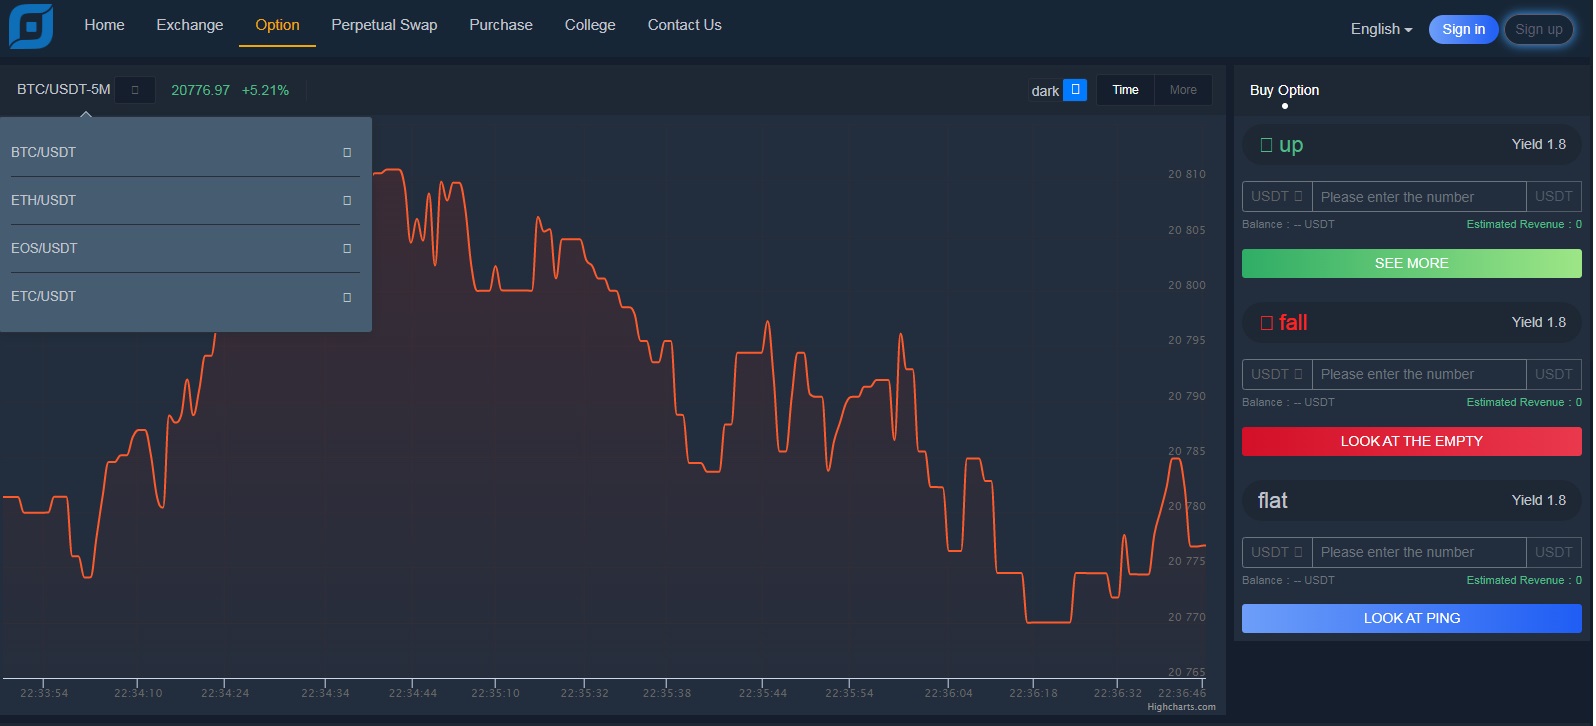Screen dimensions: 1596x726
Task: Open the Highcharts.com credit link
Action: pos(1181,707)
